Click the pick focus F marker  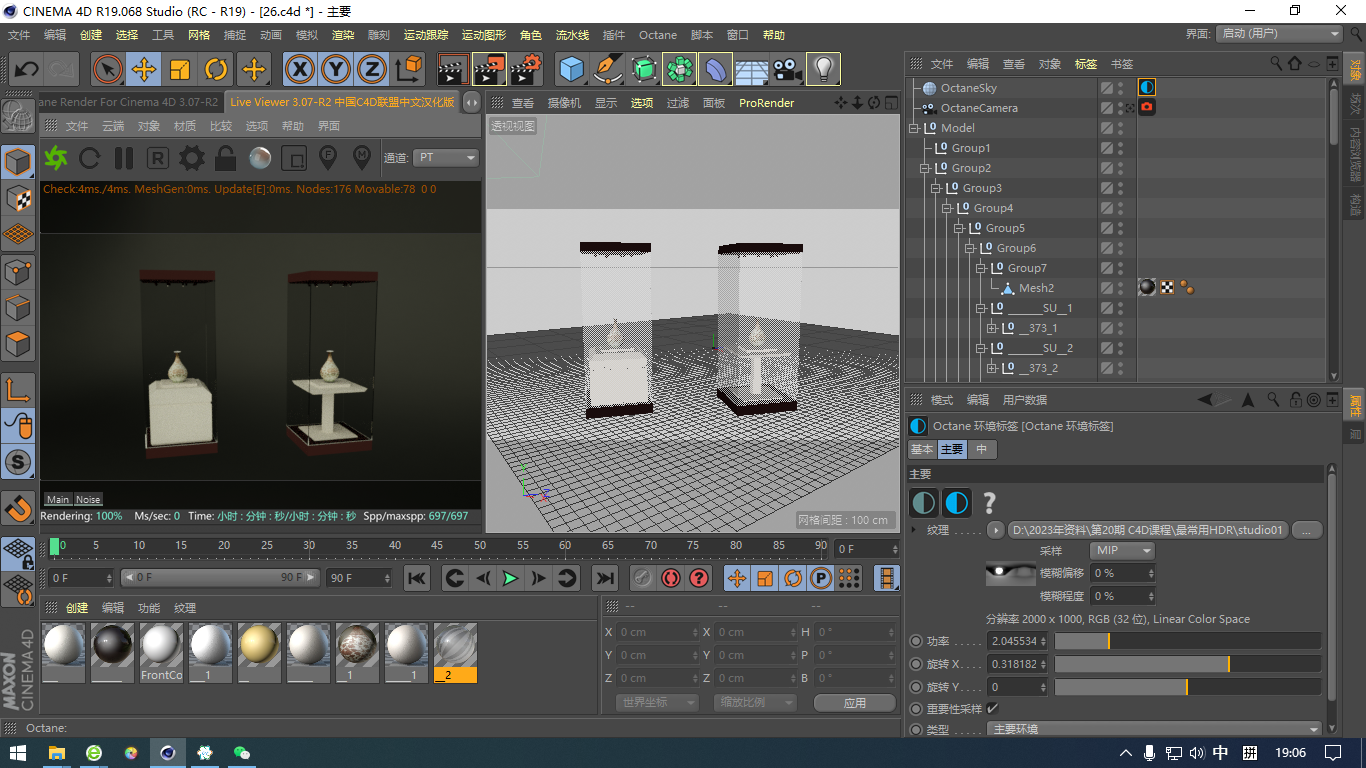(327, 157)
